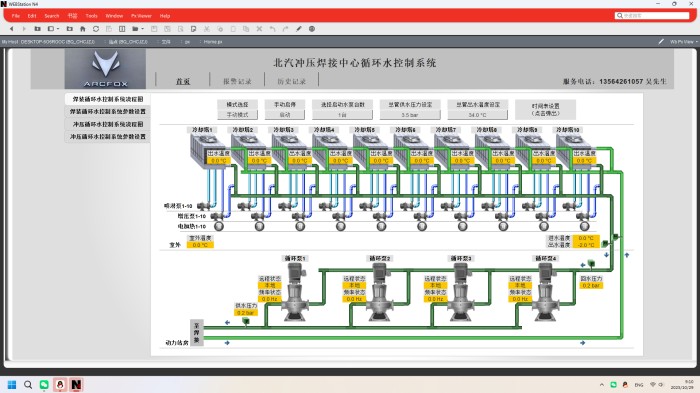Click the Cut scissors toolbar icon

(x=207, y=29)
